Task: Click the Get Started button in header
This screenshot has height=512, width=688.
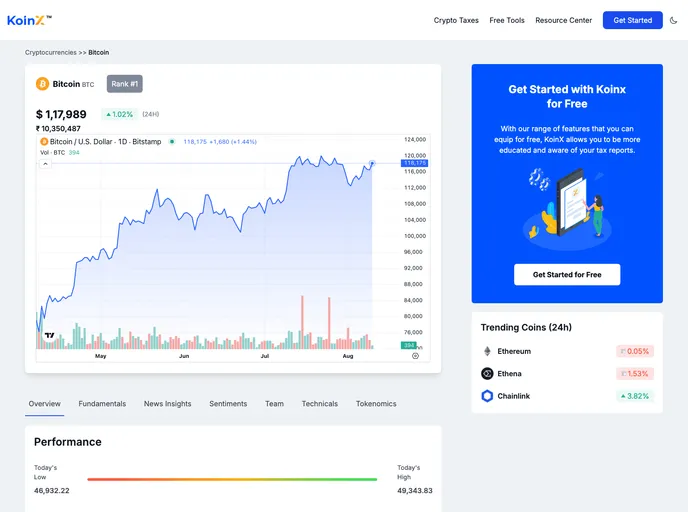Action: pos(632,20)
